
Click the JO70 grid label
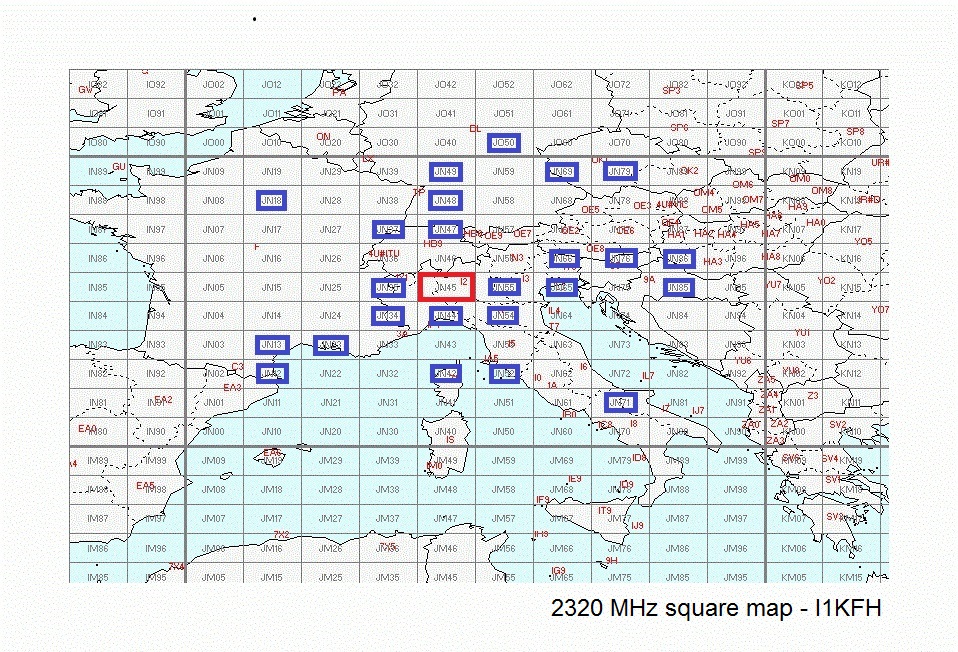pos(620,142)
